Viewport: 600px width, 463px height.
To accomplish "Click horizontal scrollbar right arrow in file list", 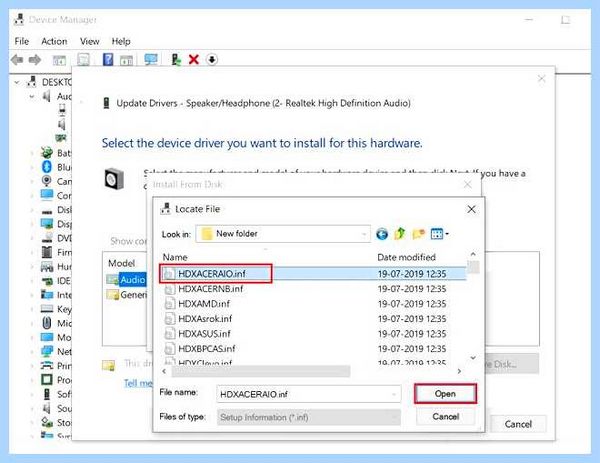I will (459, 371).
